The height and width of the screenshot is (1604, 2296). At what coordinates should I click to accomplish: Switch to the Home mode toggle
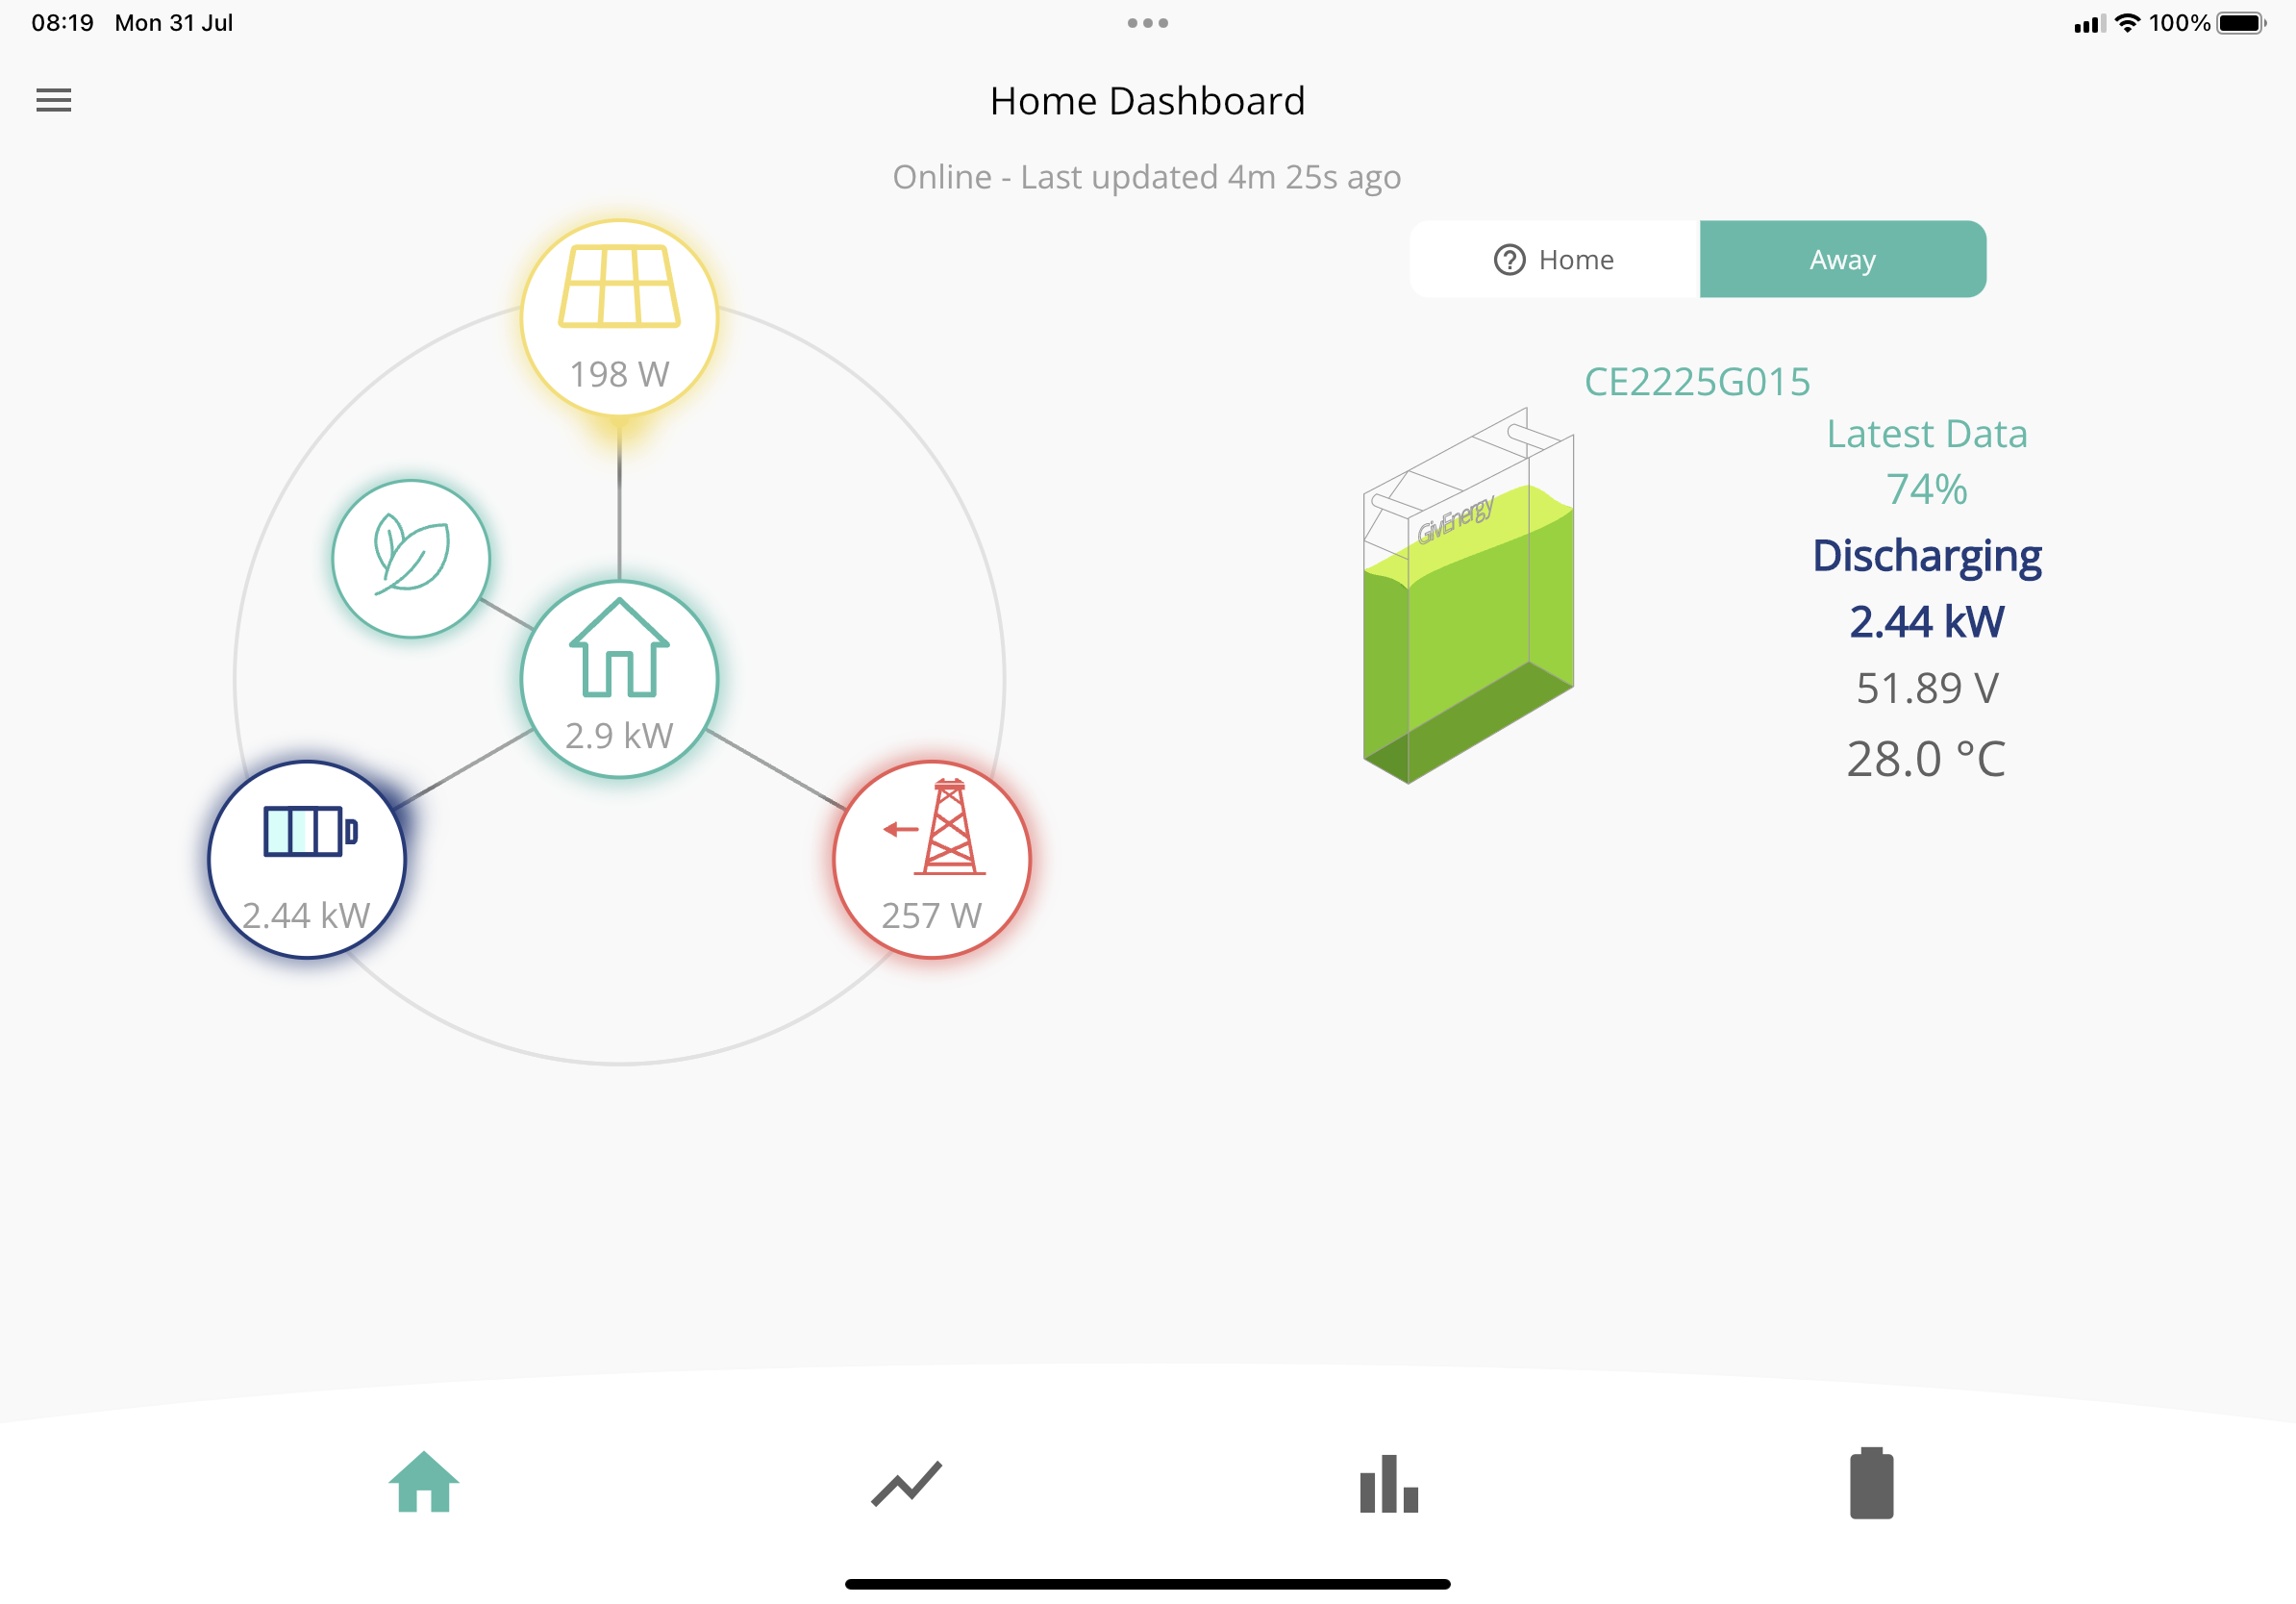[x=1555, y=259]
